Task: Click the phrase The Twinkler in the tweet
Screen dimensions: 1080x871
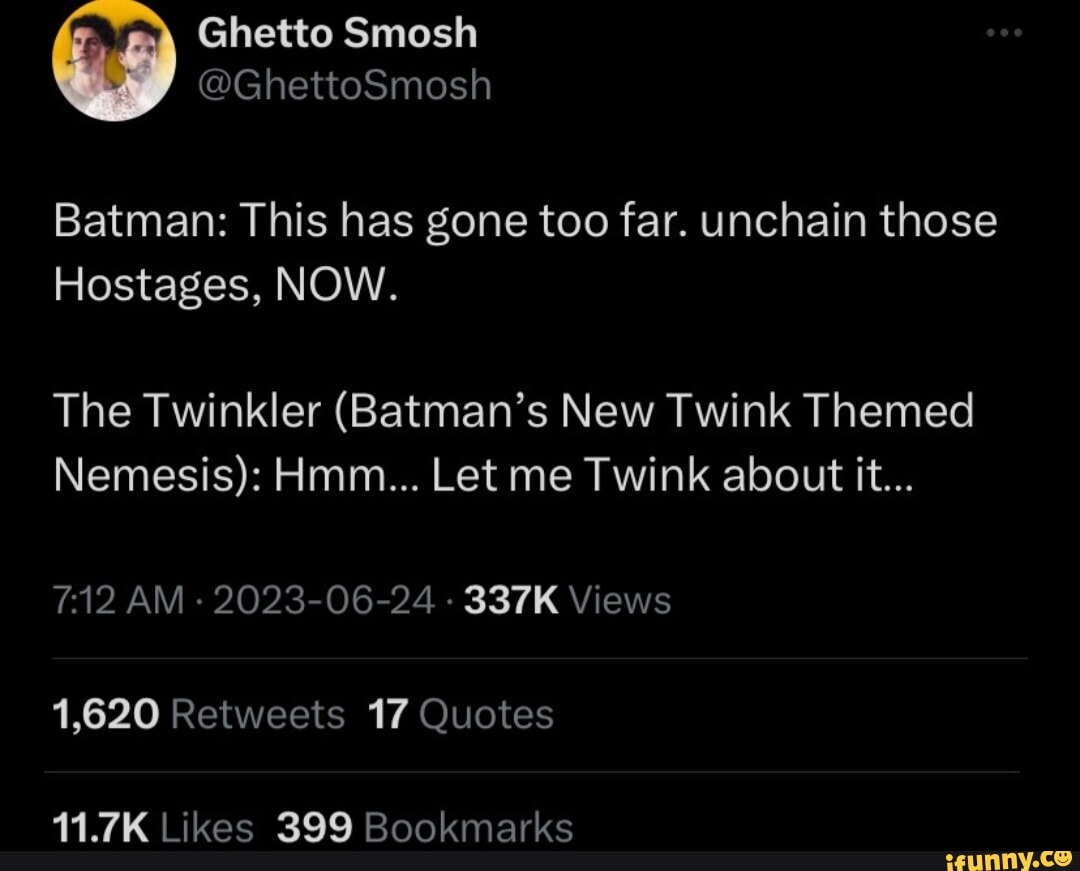Action: 155,410
